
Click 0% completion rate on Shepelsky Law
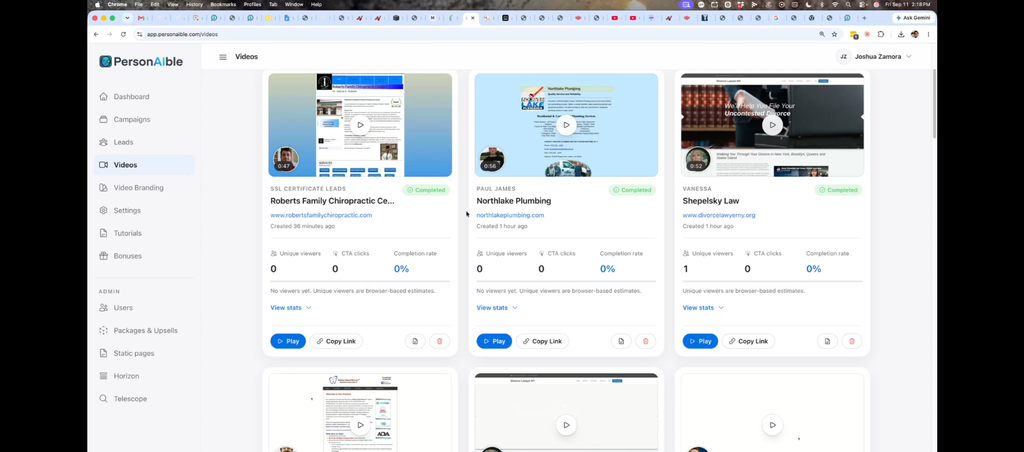click(x=813, y=269)
